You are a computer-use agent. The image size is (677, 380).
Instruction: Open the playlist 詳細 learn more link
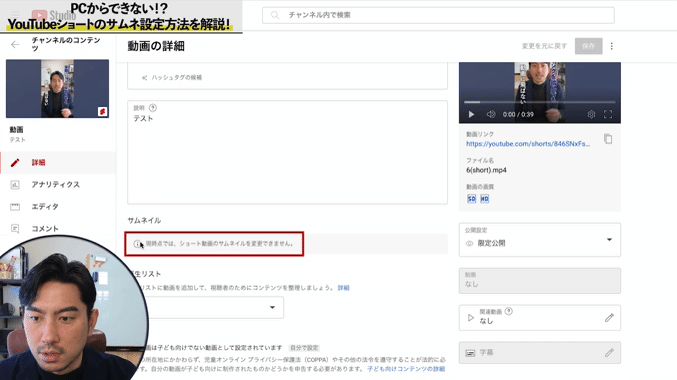point(344,288)
